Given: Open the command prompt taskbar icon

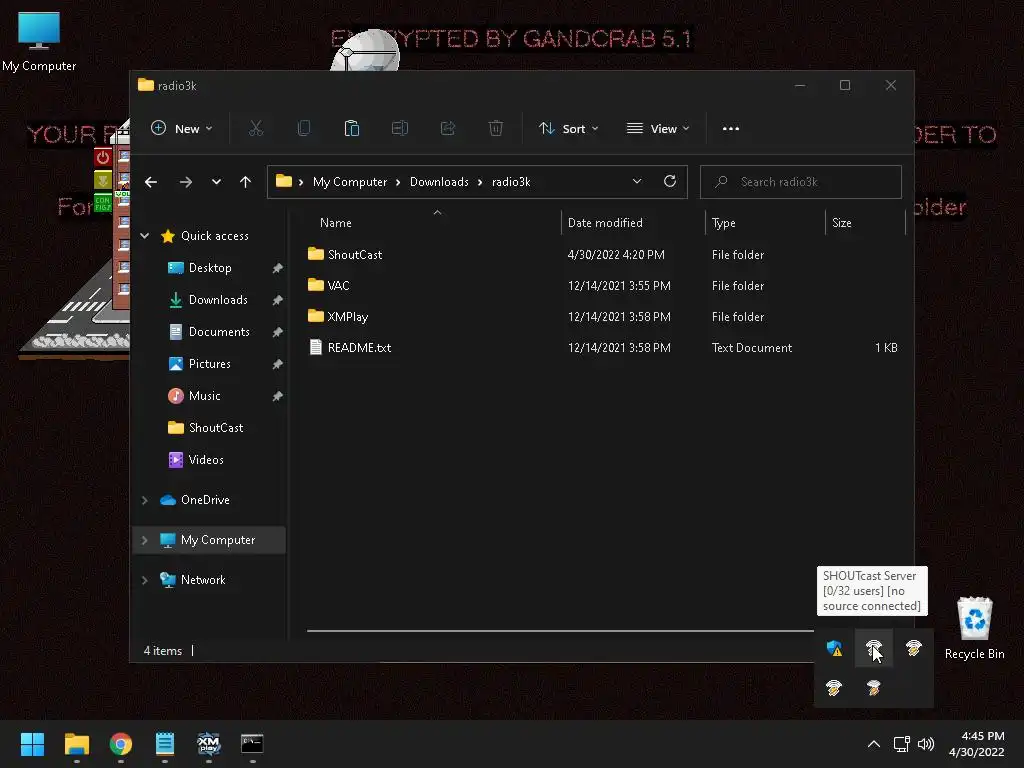Looking at the screenshot, I should click(252, 744).
